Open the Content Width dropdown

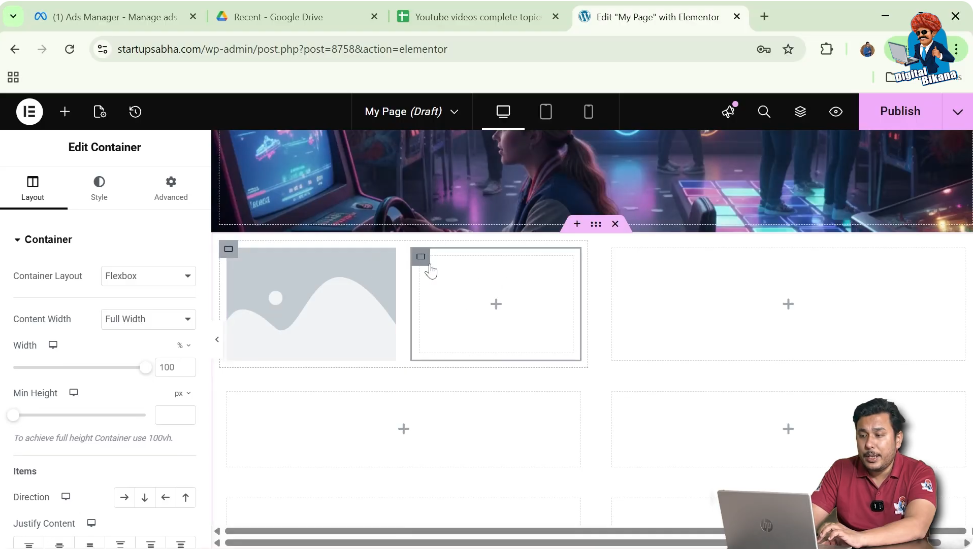[148, 319]
